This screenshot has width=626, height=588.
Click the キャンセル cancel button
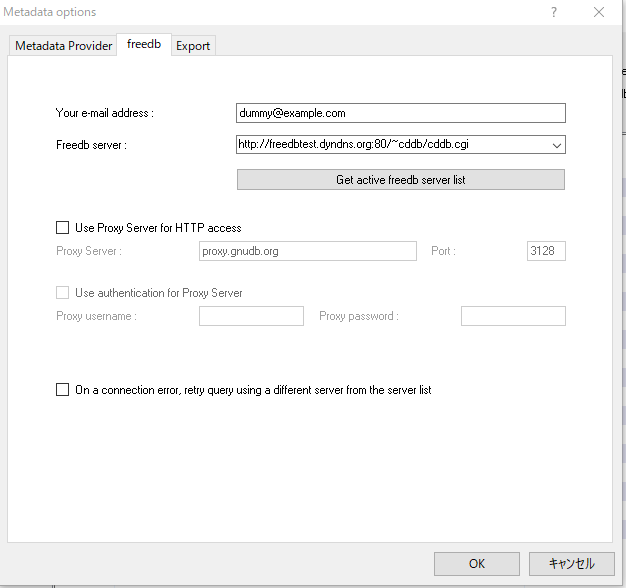(x=571, y=564)
